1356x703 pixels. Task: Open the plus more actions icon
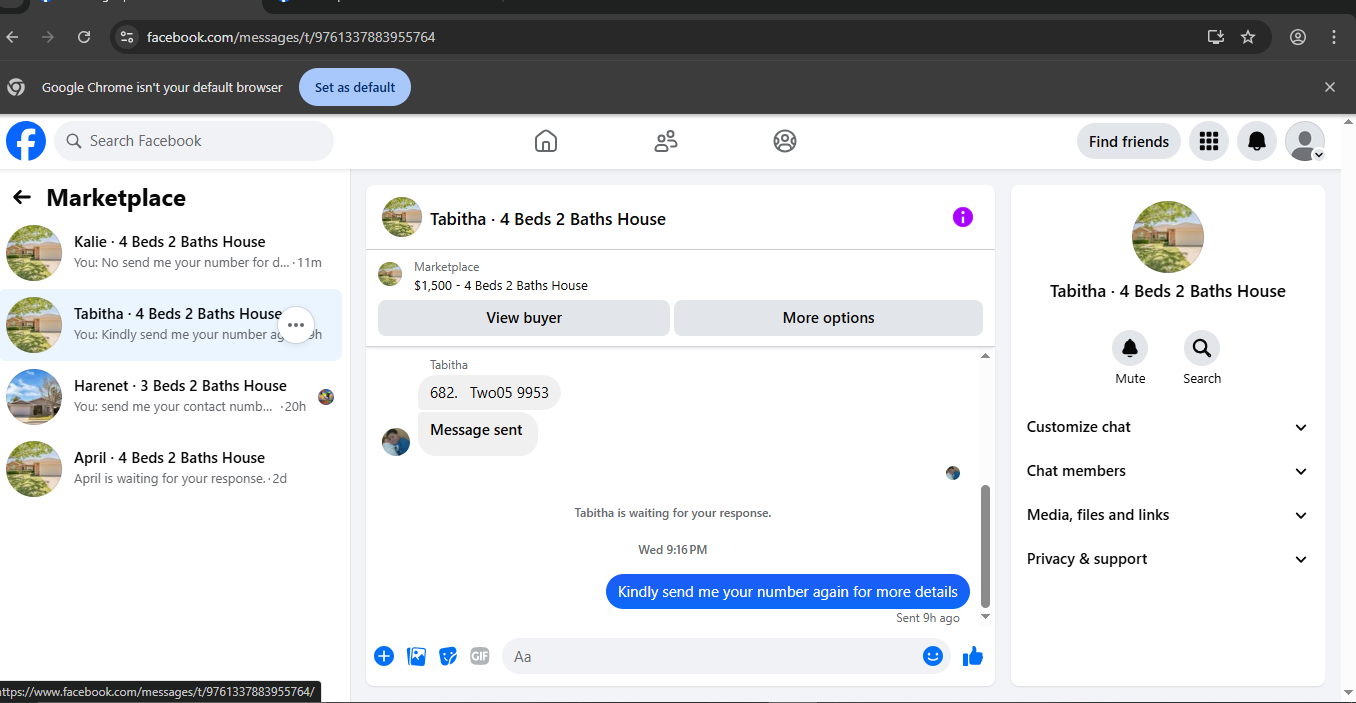384,656
